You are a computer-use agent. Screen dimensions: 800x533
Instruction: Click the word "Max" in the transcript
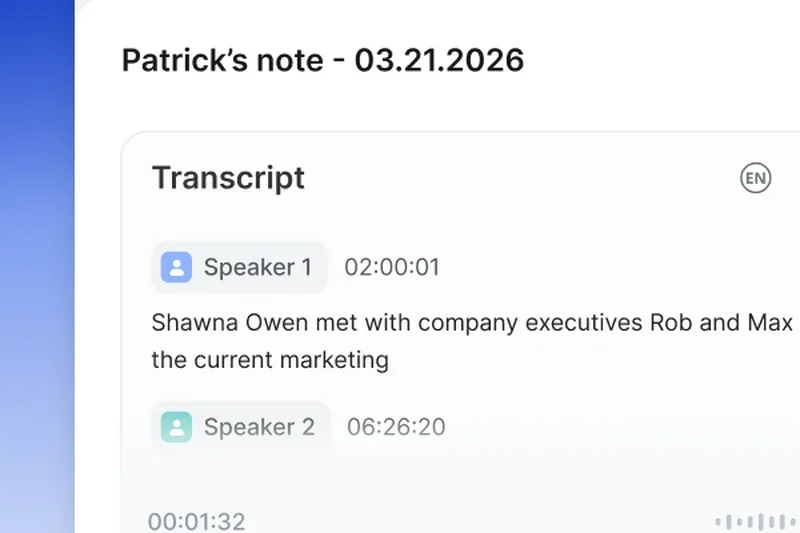point(770,323)
